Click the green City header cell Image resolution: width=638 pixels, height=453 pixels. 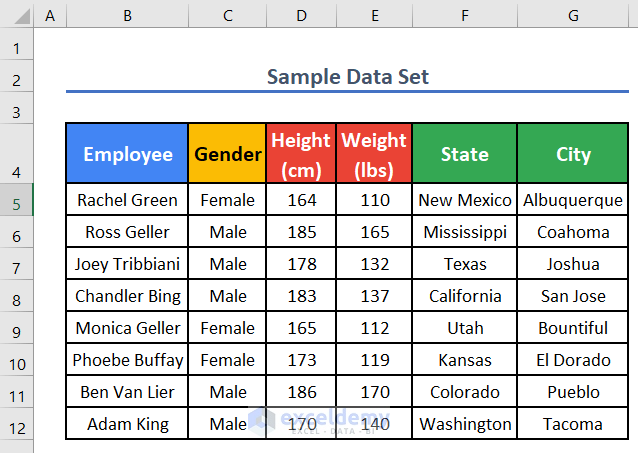click(573, 154)
